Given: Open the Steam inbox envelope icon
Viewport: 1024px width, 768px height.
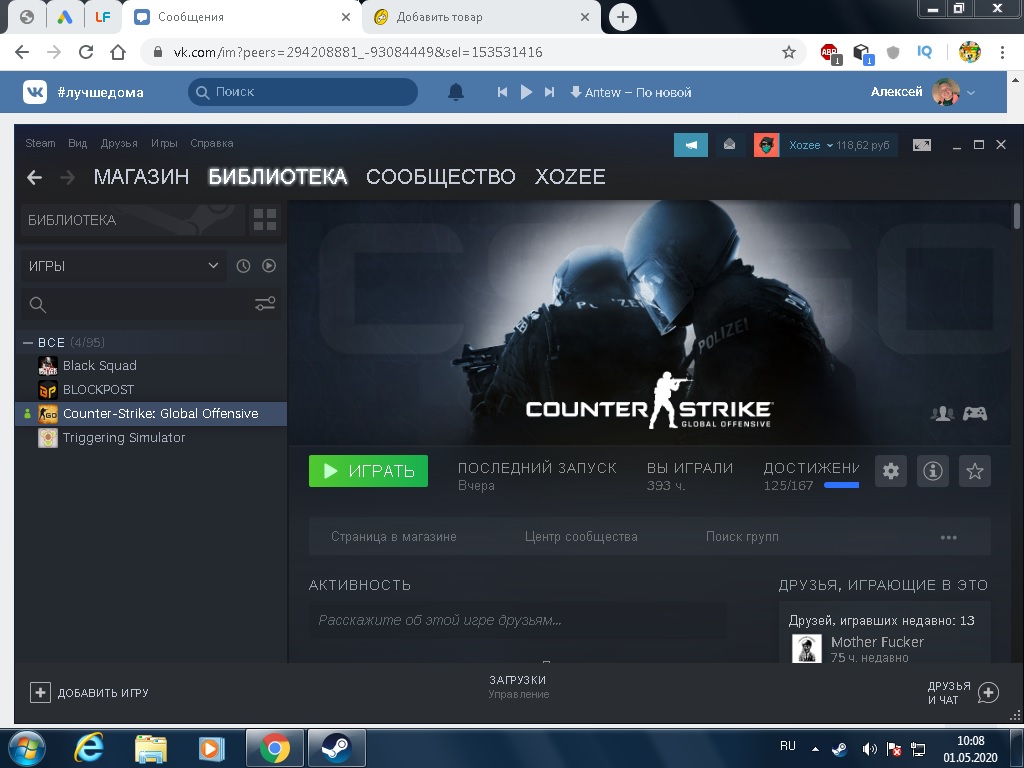Looking at the screenshot, I should pos(729,145).
